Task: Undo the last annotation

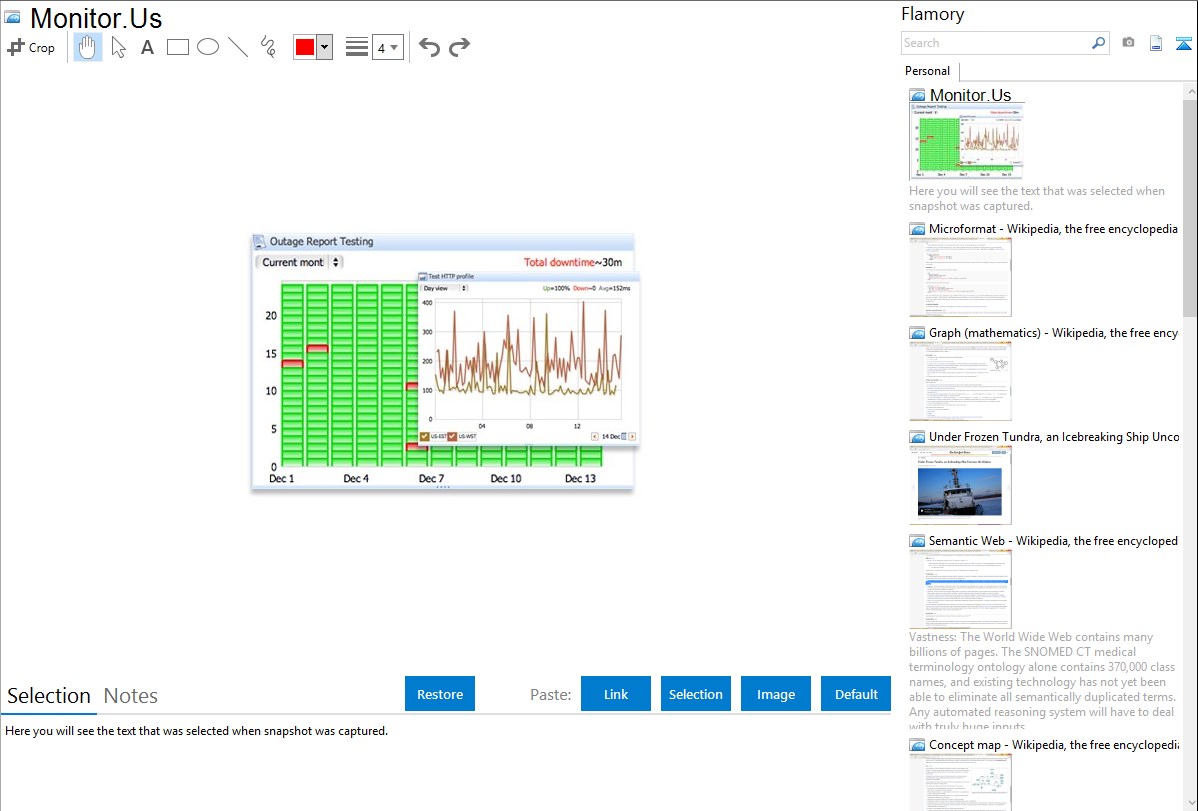Action: (x=429, y=47)
